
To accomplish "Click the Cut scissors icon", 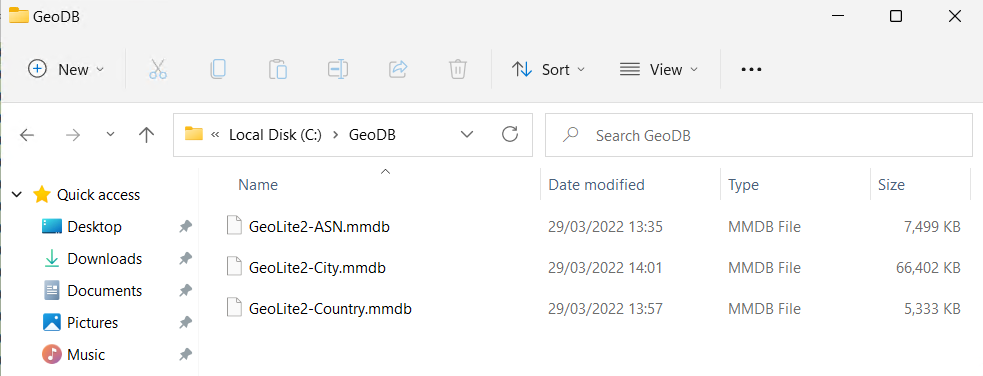I will coord(158,69).
